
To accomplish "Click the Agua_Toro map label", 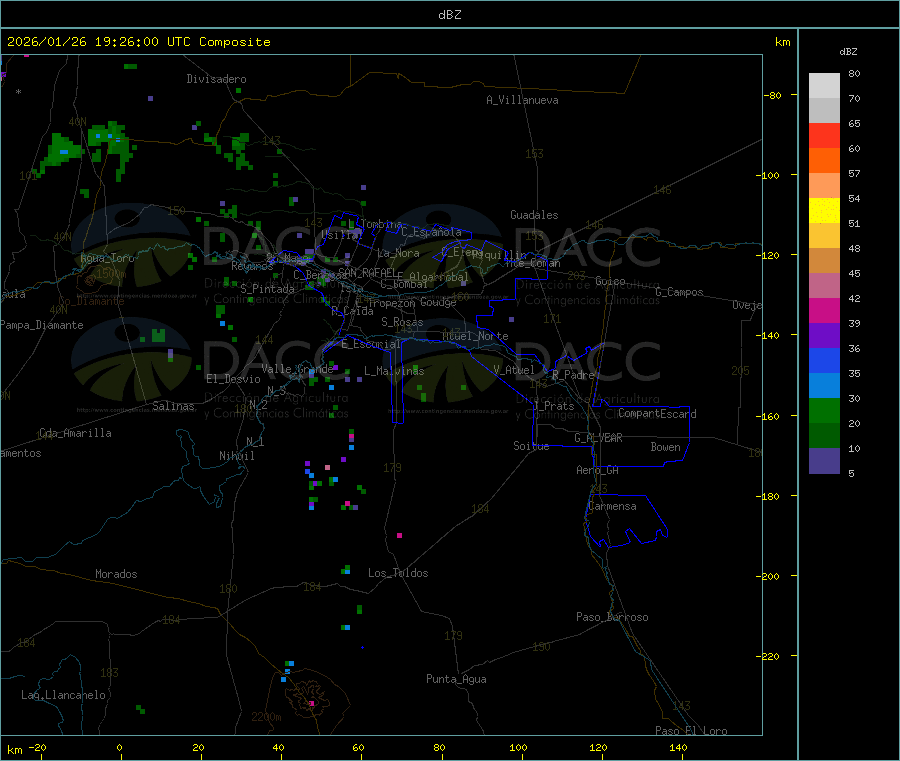I will [x=107, y=258].
